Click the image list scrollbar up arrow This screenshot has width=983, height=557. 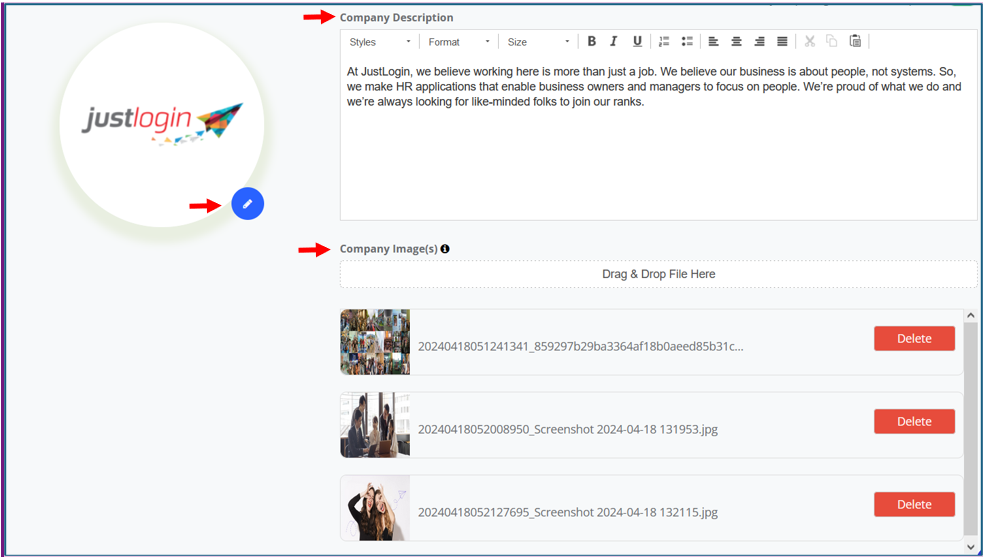tap(970, 315)
